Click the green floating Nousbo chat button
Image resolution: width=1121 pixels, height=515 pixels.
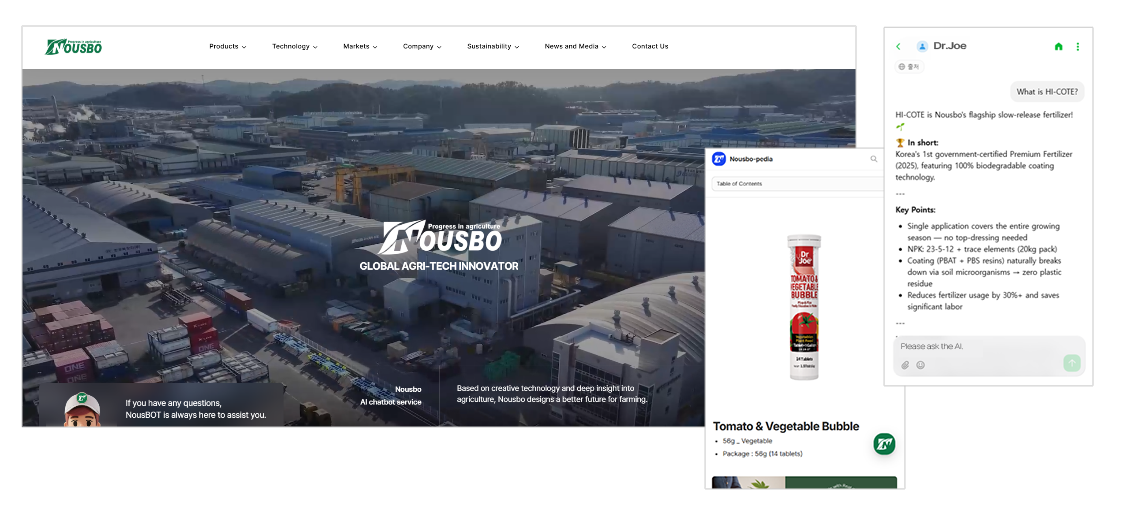[884, 443]
